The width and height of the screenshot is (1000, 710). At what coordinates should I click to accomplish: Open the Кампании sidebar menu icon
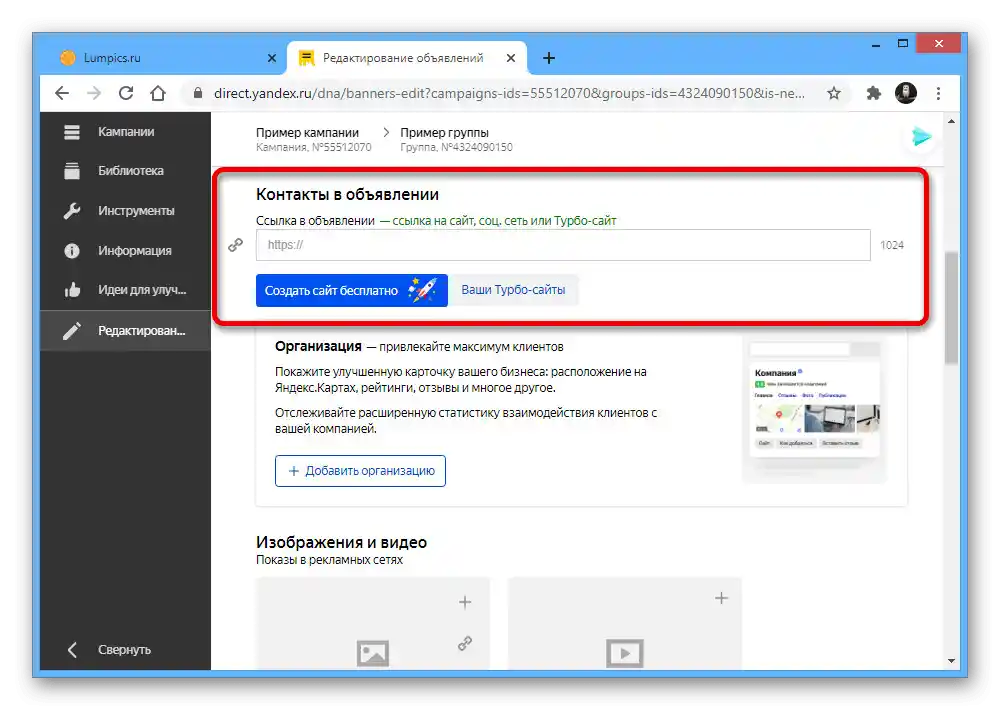click(x=71, y=132)
